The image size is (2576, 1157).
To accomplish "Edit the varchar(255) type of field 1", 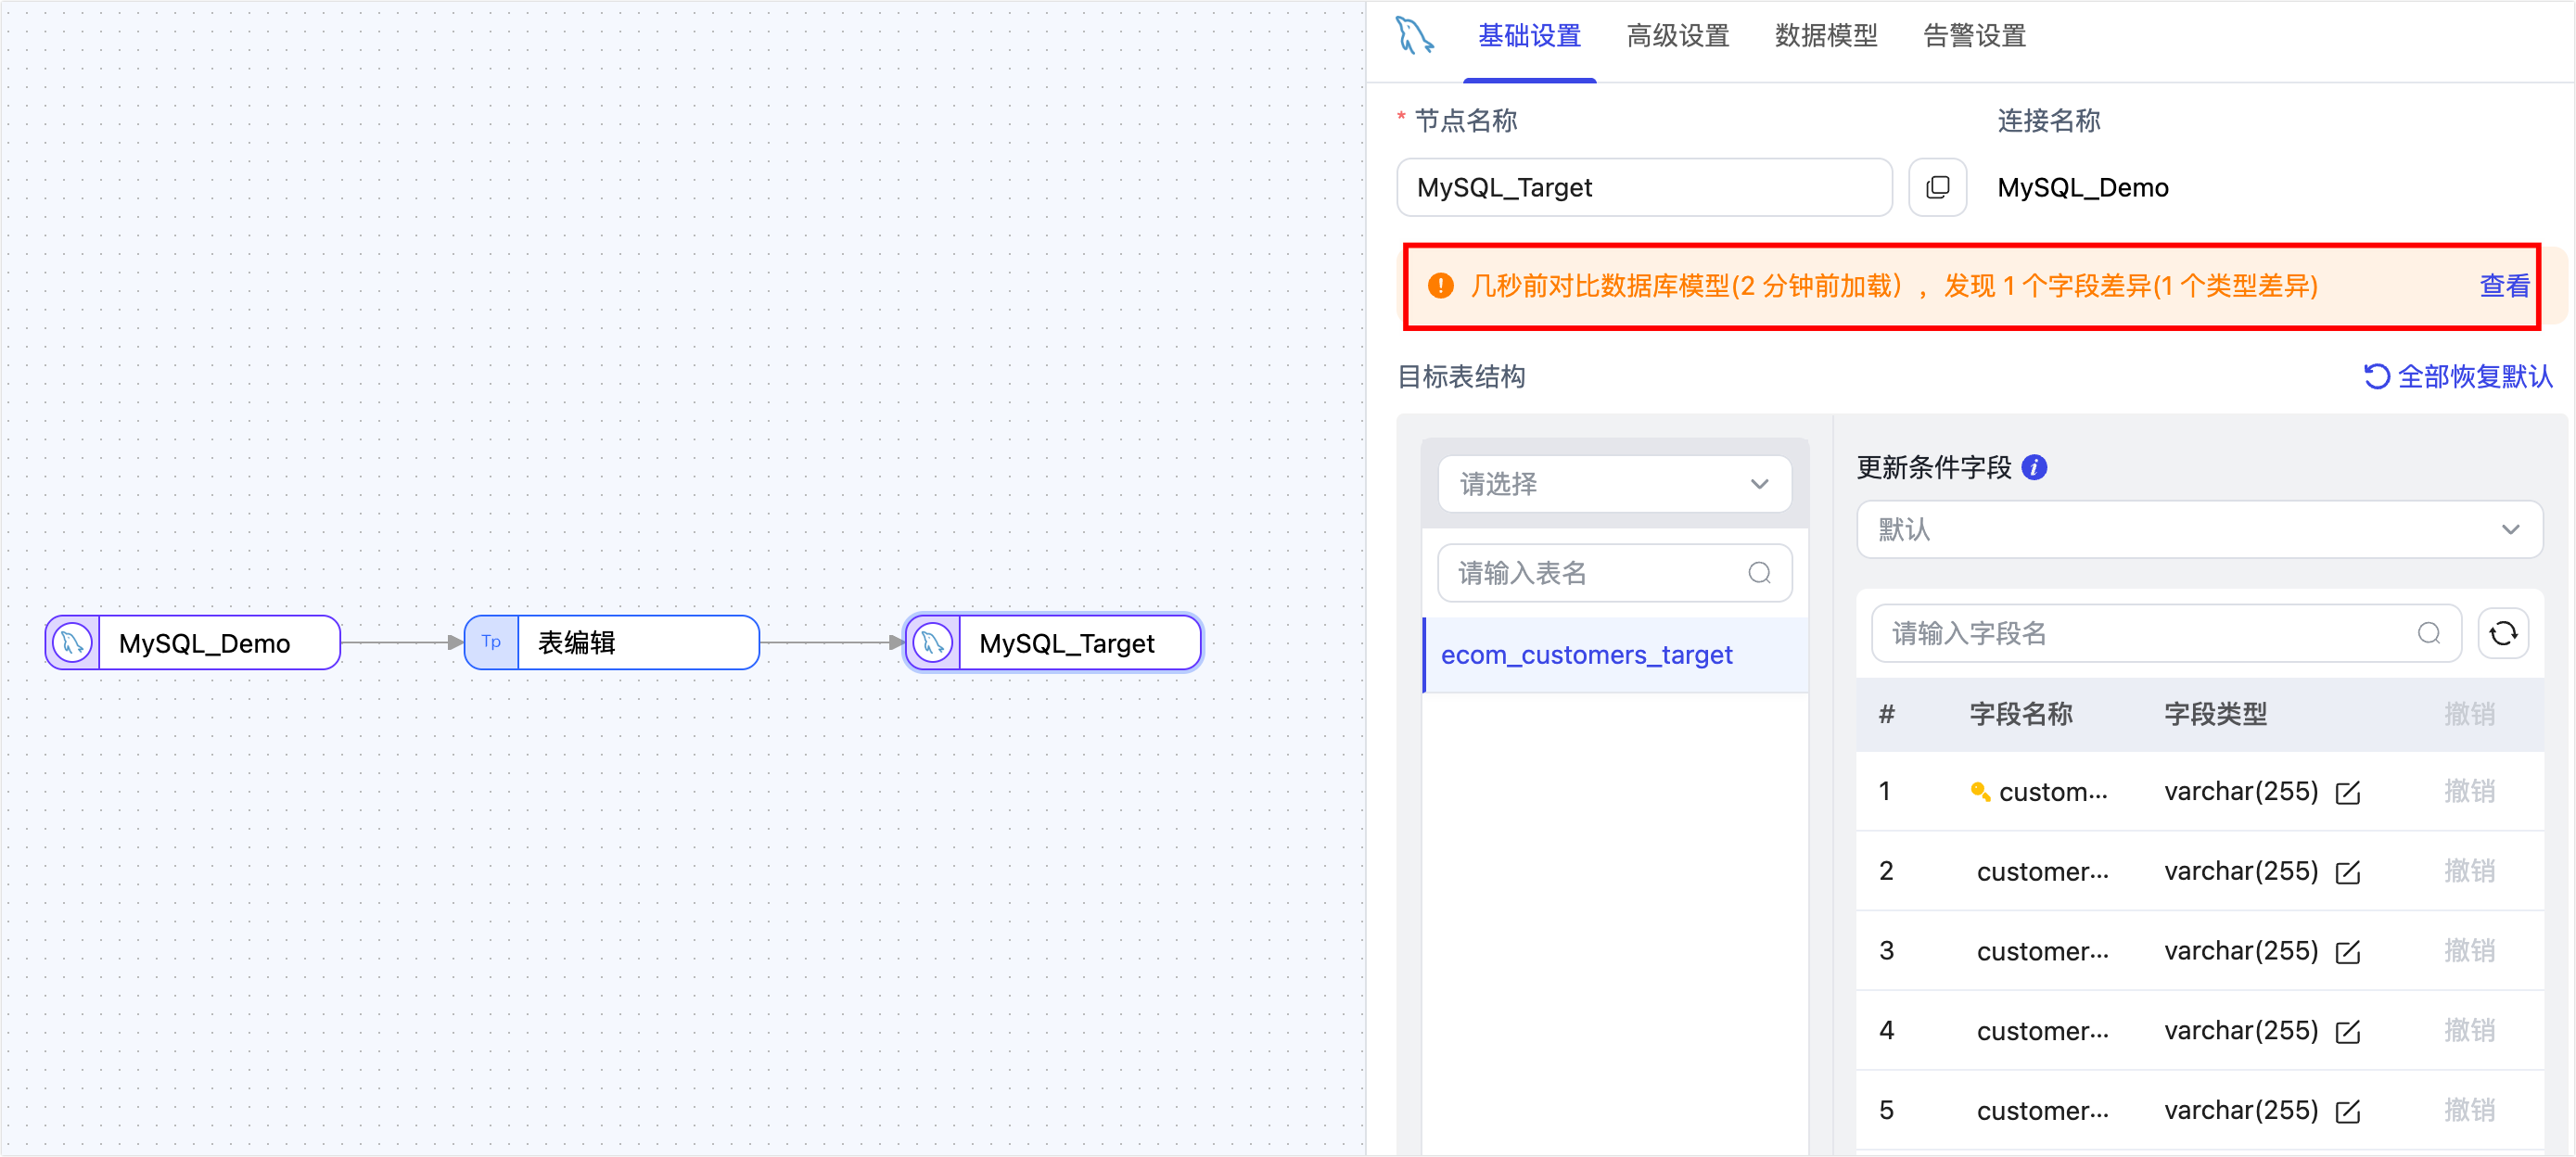I will point(2349,791).
